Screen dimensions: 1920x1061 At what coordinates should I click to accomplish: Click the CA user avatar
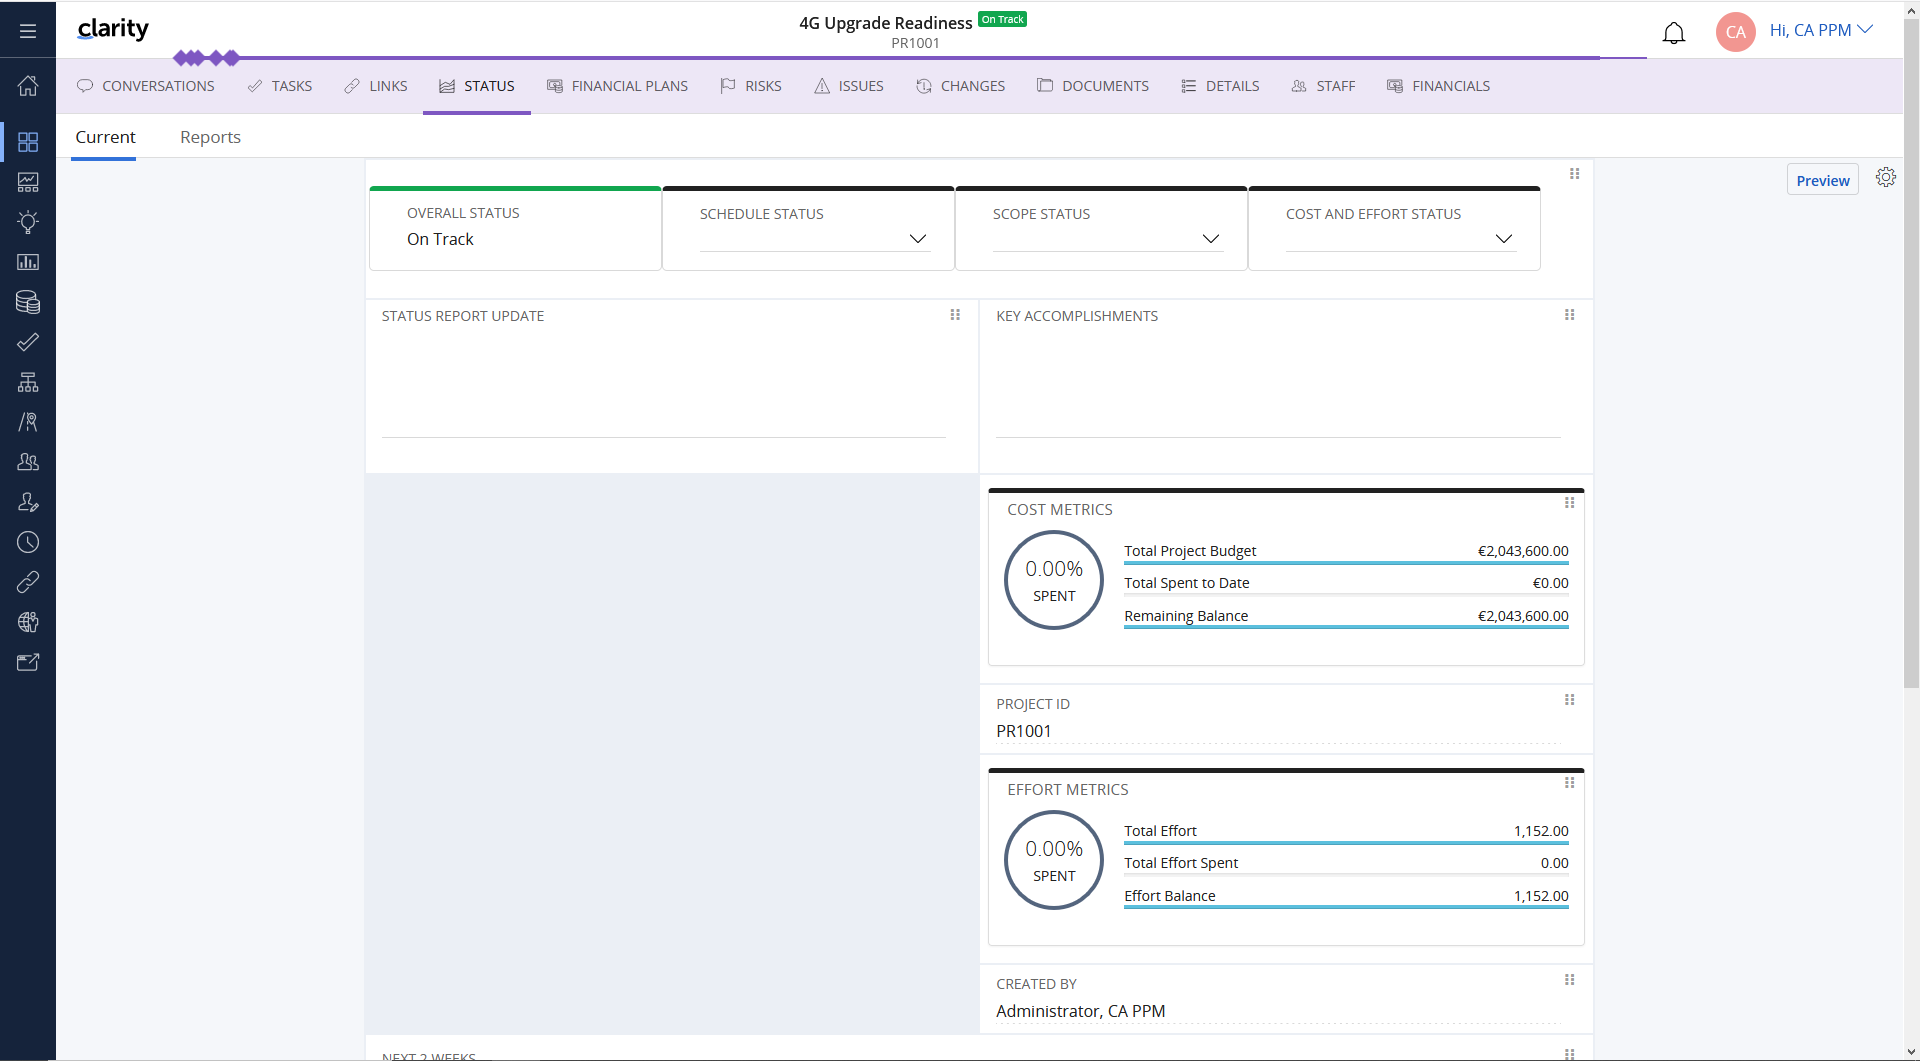pos(1735,31)
